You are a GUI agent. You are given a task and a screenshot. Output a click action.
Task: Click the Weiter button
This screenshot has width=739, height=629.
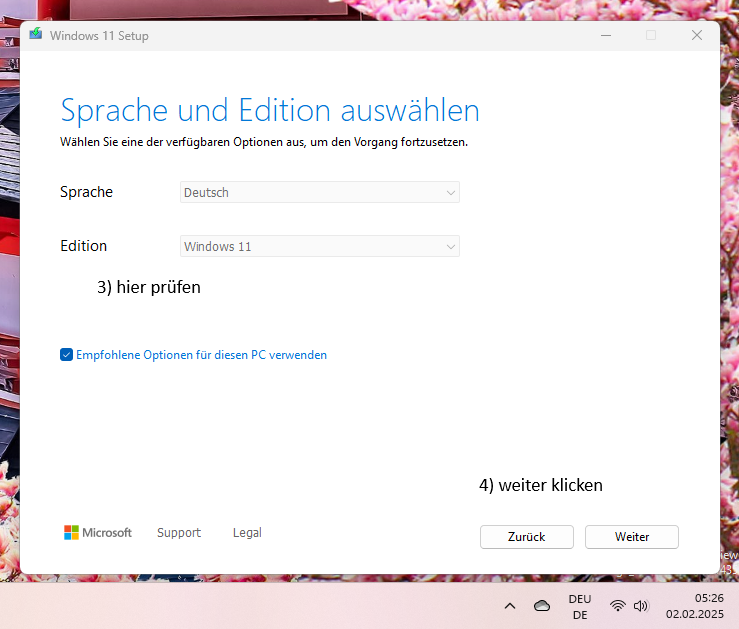[632, 537]
